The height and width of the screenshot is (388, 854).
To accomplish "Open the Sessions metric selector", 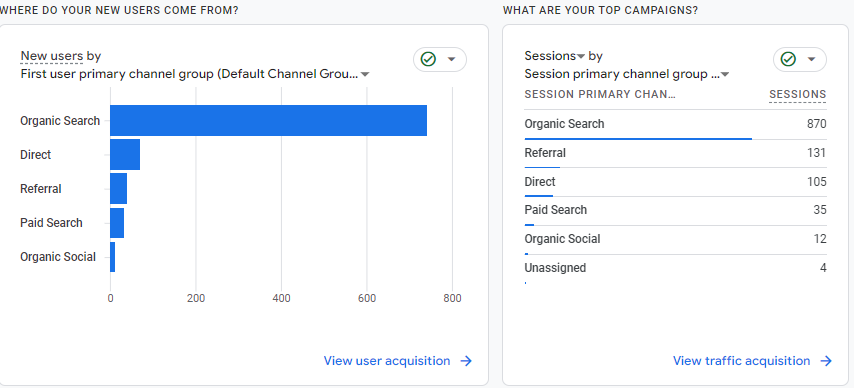I will click(554, 56).
